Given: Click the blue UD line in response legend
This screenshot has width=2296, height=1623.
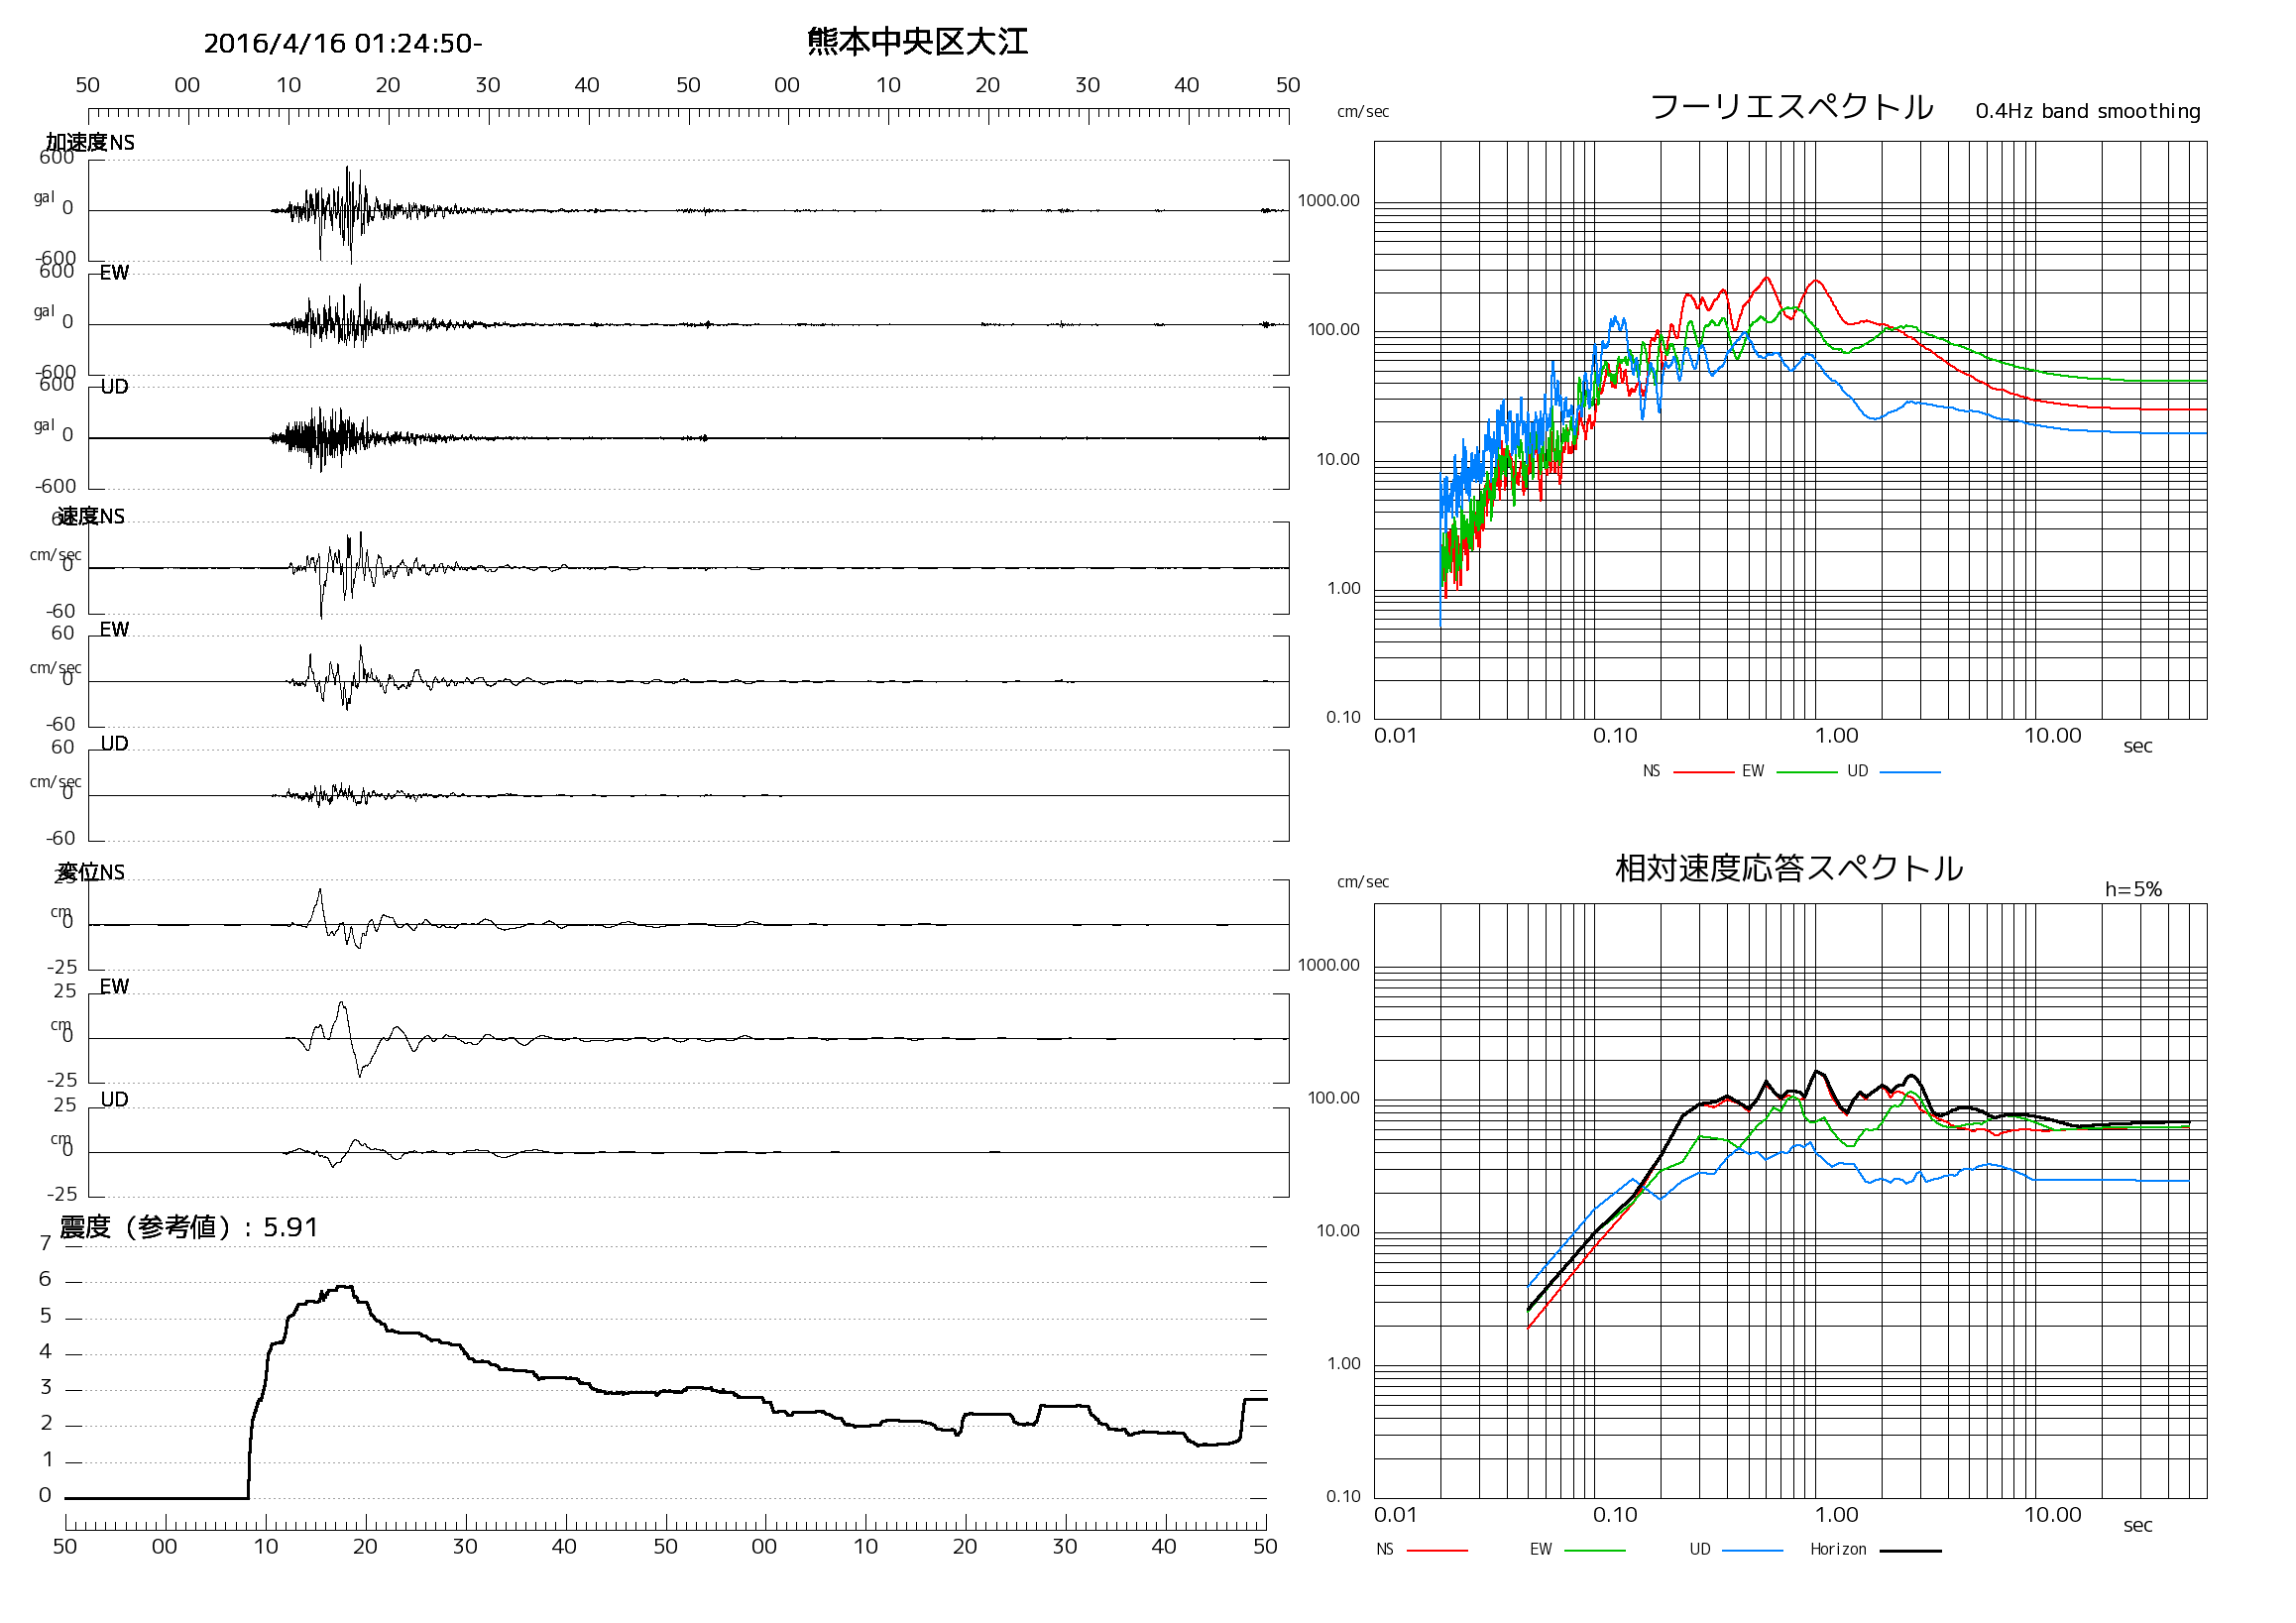Looking at the screenshot, I should (x=1752, y=1551).
